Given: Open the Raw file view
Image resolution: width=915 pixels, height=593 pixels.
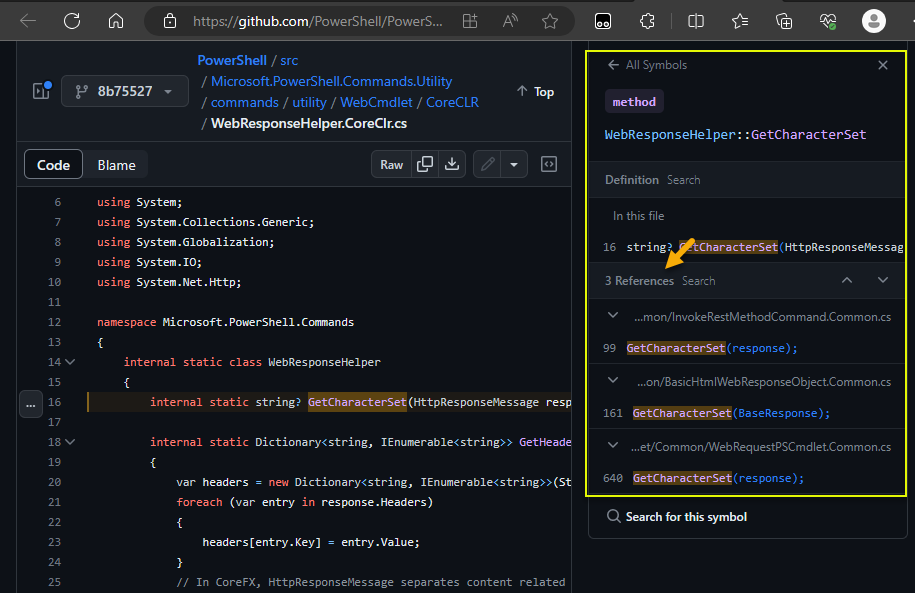Looking at the screenshot, I should pos(392,165).
